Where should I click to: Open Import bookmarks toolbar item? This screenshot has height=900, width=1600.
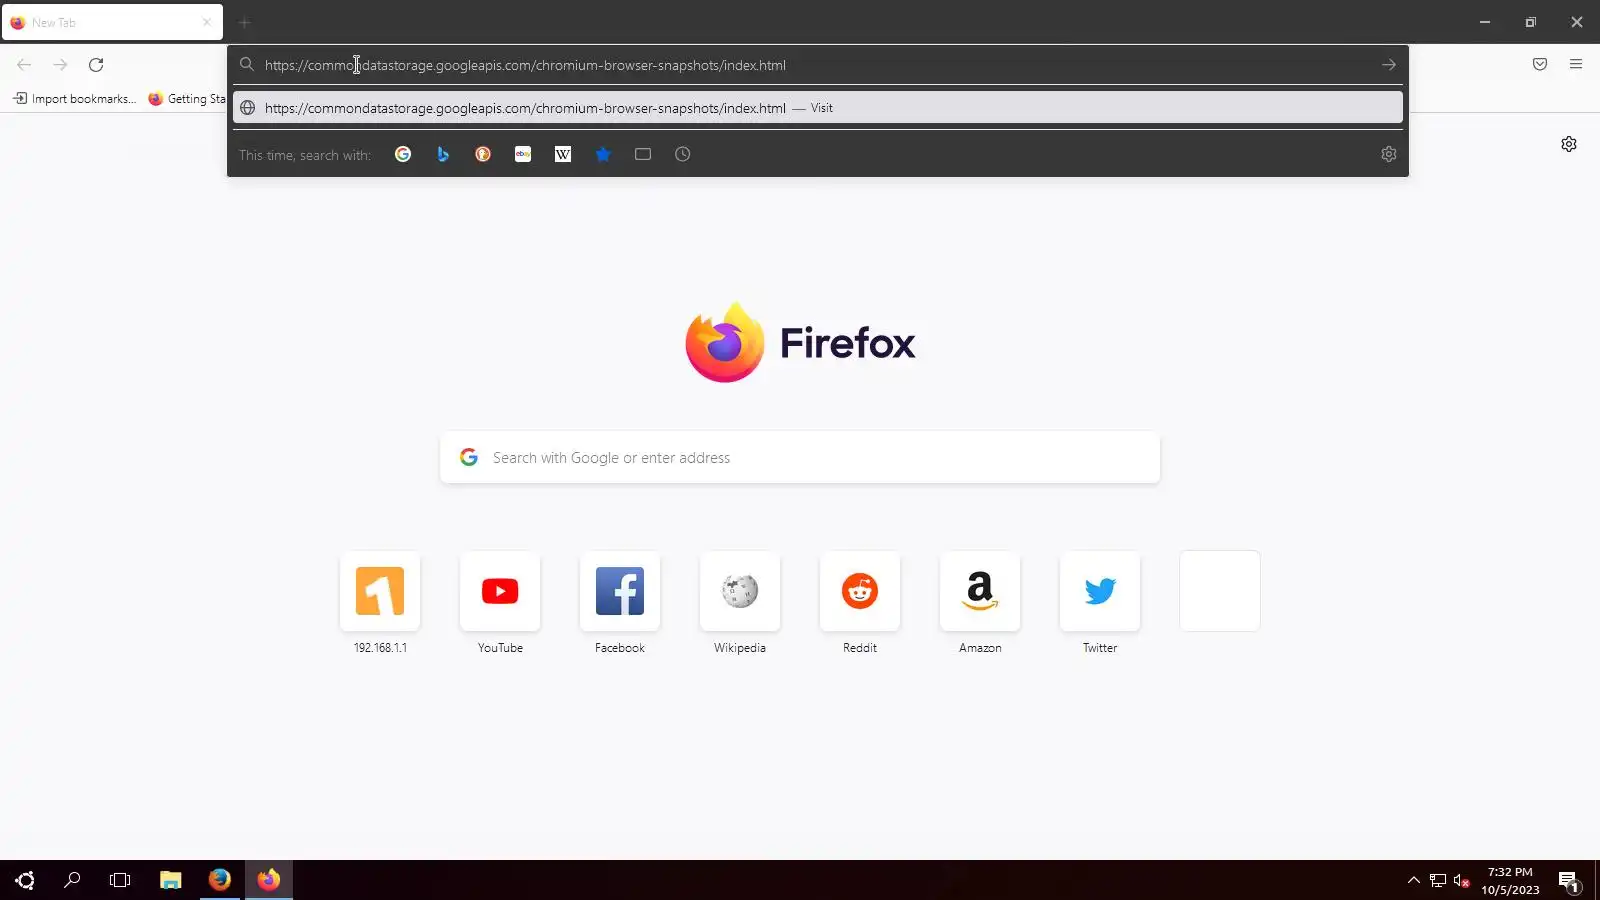(74, 98)
